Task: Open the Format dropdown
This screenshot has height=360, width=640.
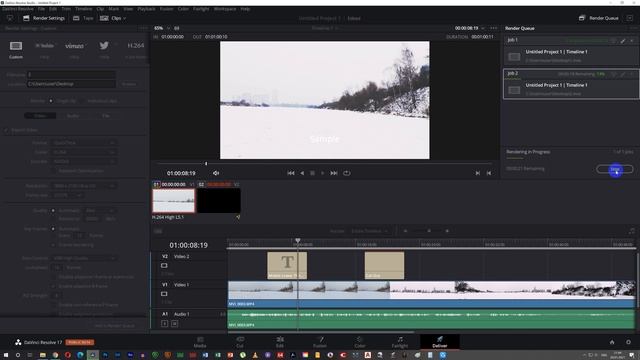Action: (84, 143)
